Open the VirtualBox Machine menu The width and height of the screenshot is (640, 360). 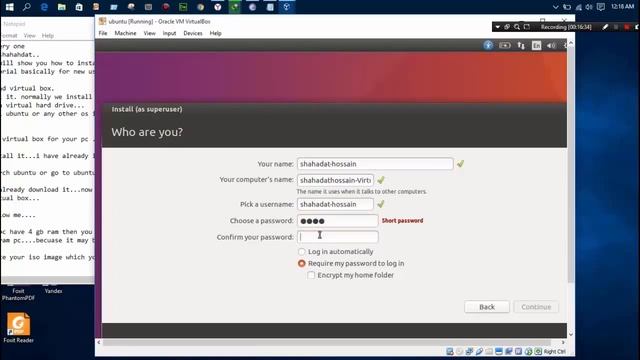(x=125, y=33)
